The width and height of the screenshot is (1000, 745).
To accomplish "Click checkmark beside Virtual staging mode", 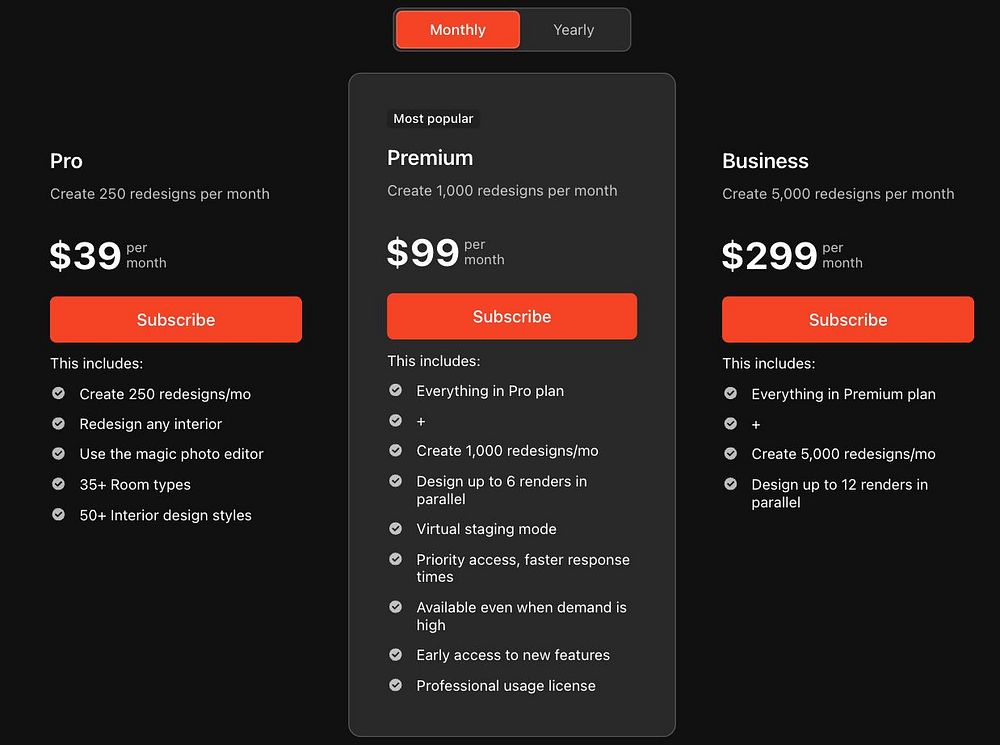I will (x=396, y=528).
